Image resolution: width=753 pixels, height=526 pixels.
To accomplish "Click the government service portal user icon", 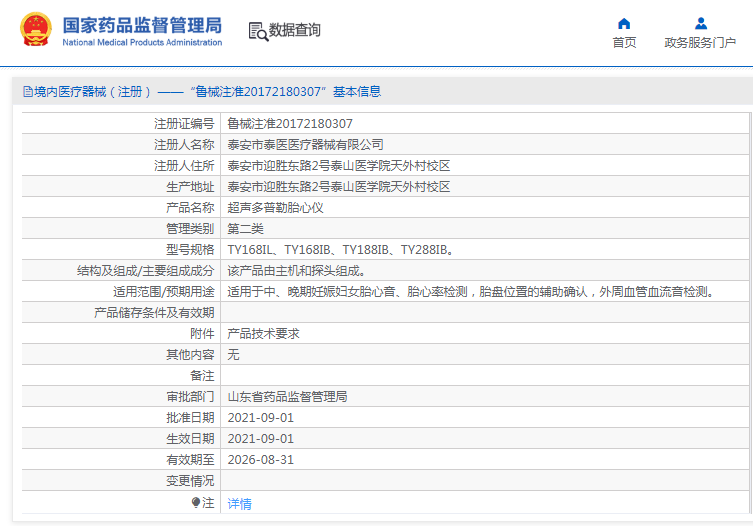I will point(701,23).
